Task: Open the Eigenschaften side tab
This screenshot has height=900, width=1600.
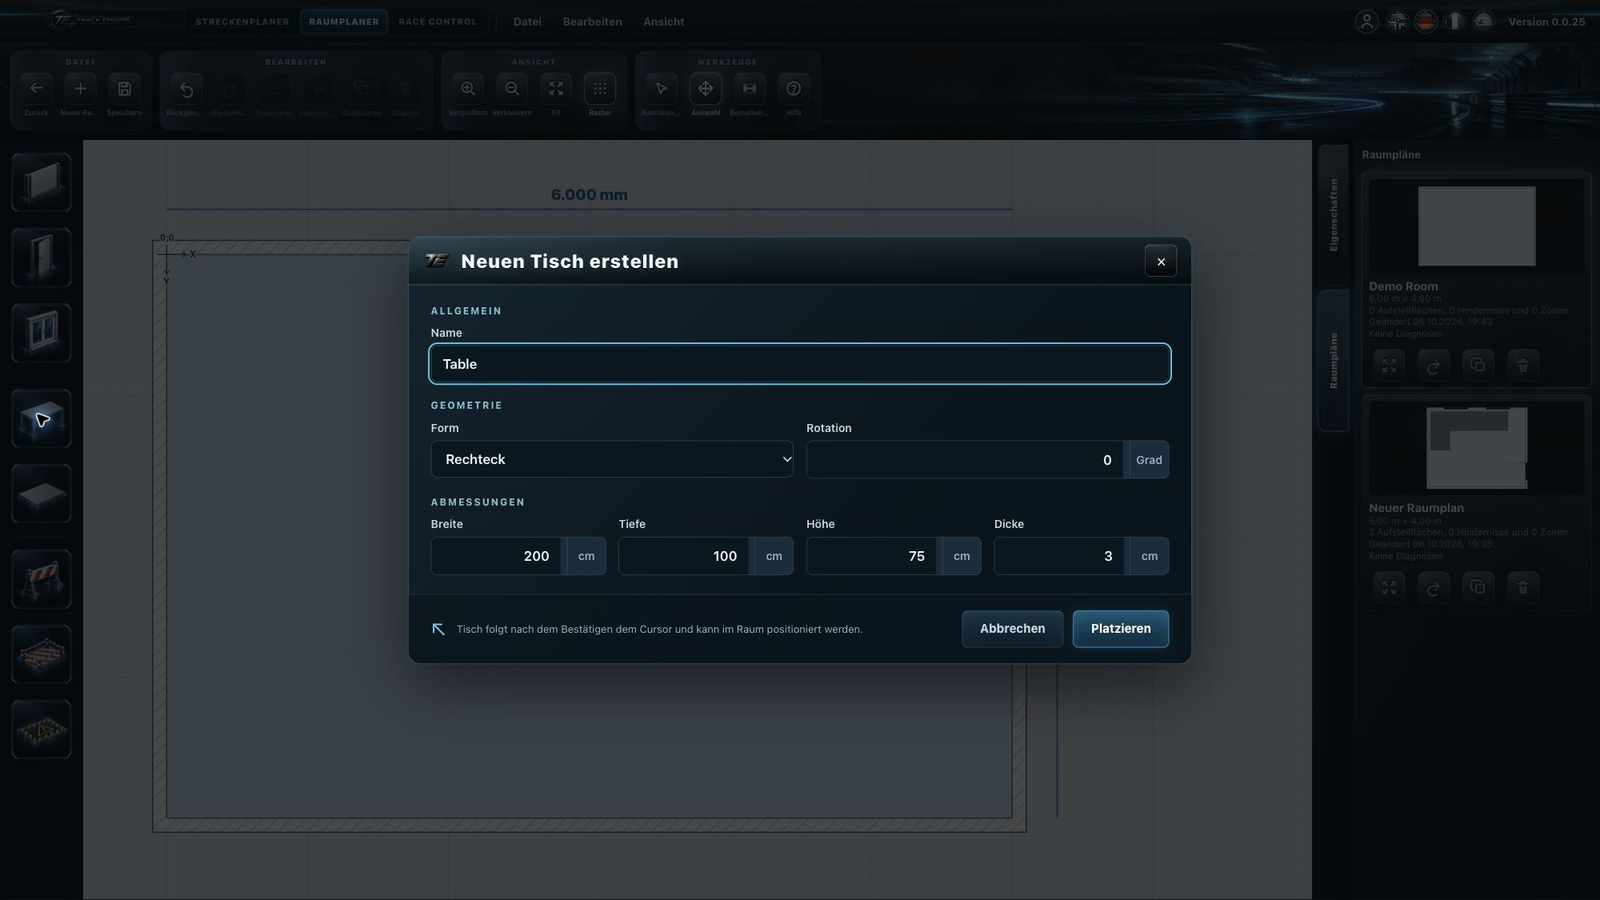Action: click(x=1333, y=215)
